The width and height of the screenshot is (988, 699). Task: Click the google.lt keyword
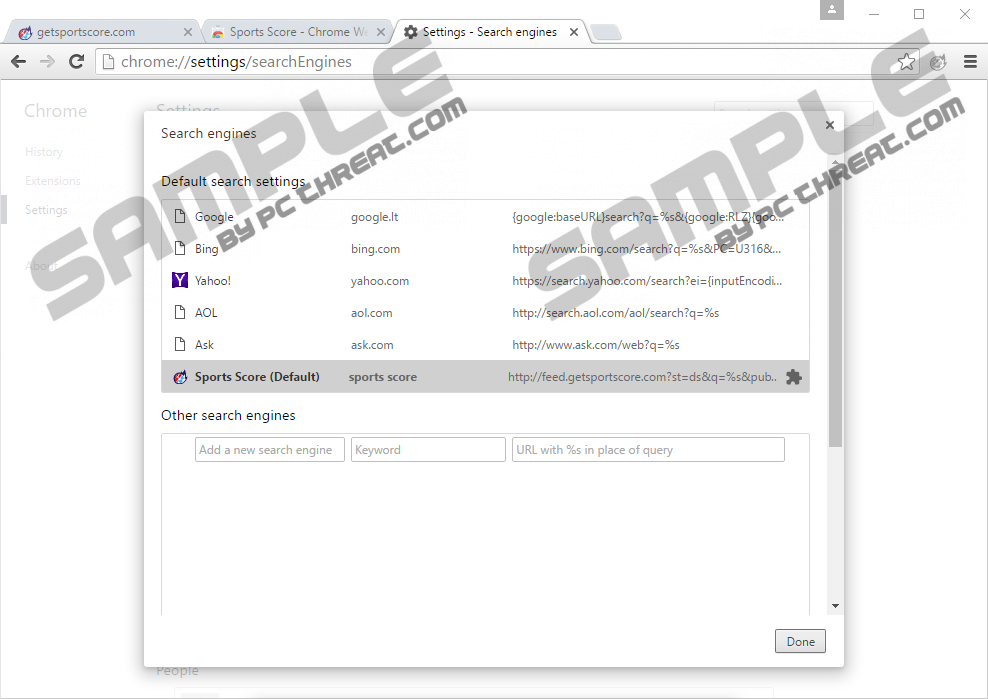(x=374, y=217)
